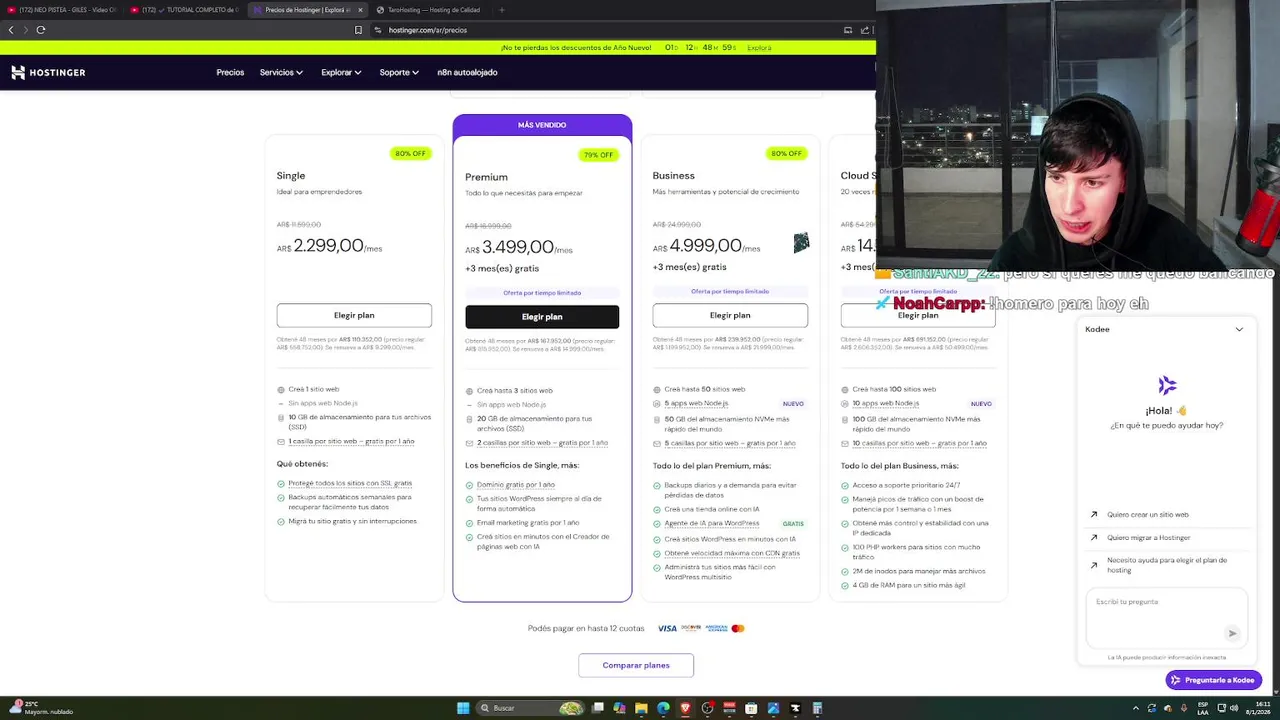Open the Precios nav item

click(230, 72)
